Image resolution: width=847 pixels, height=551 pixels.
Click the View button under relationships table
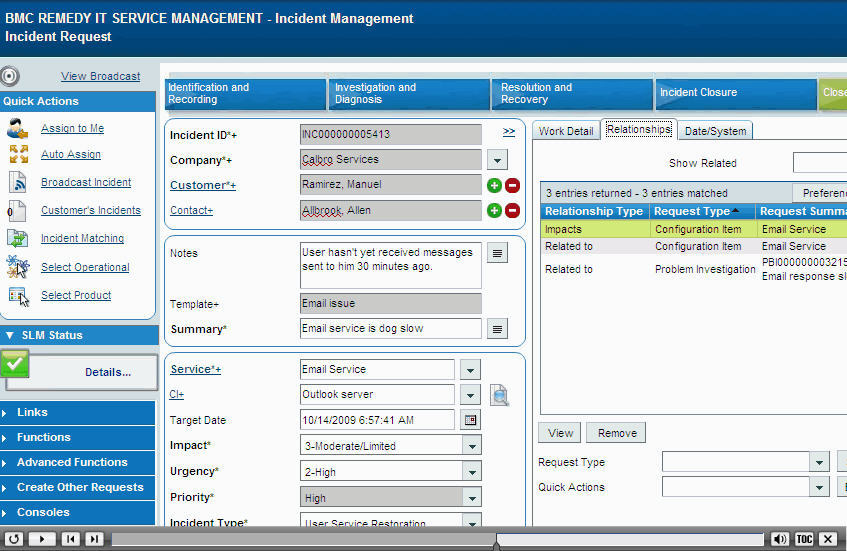tap(560, 433)
